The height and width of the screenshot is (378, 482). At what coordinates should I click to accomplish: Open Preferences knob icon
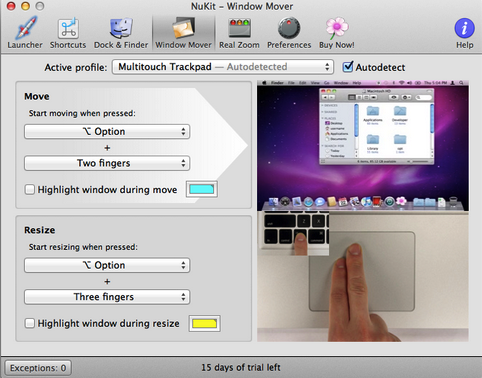point(289,33)
